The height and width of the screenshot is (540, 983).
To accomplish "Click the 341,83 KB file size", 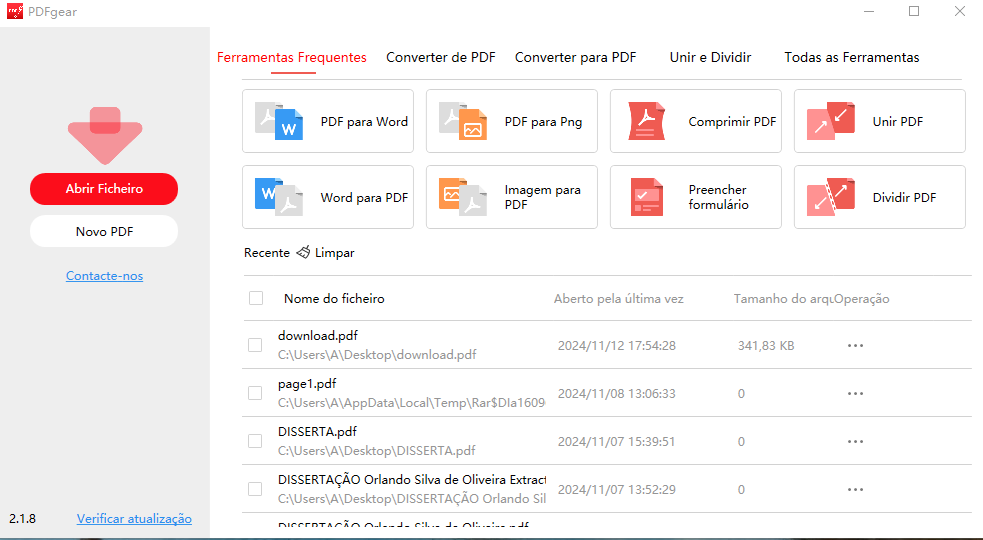I will tap(766, 346).
